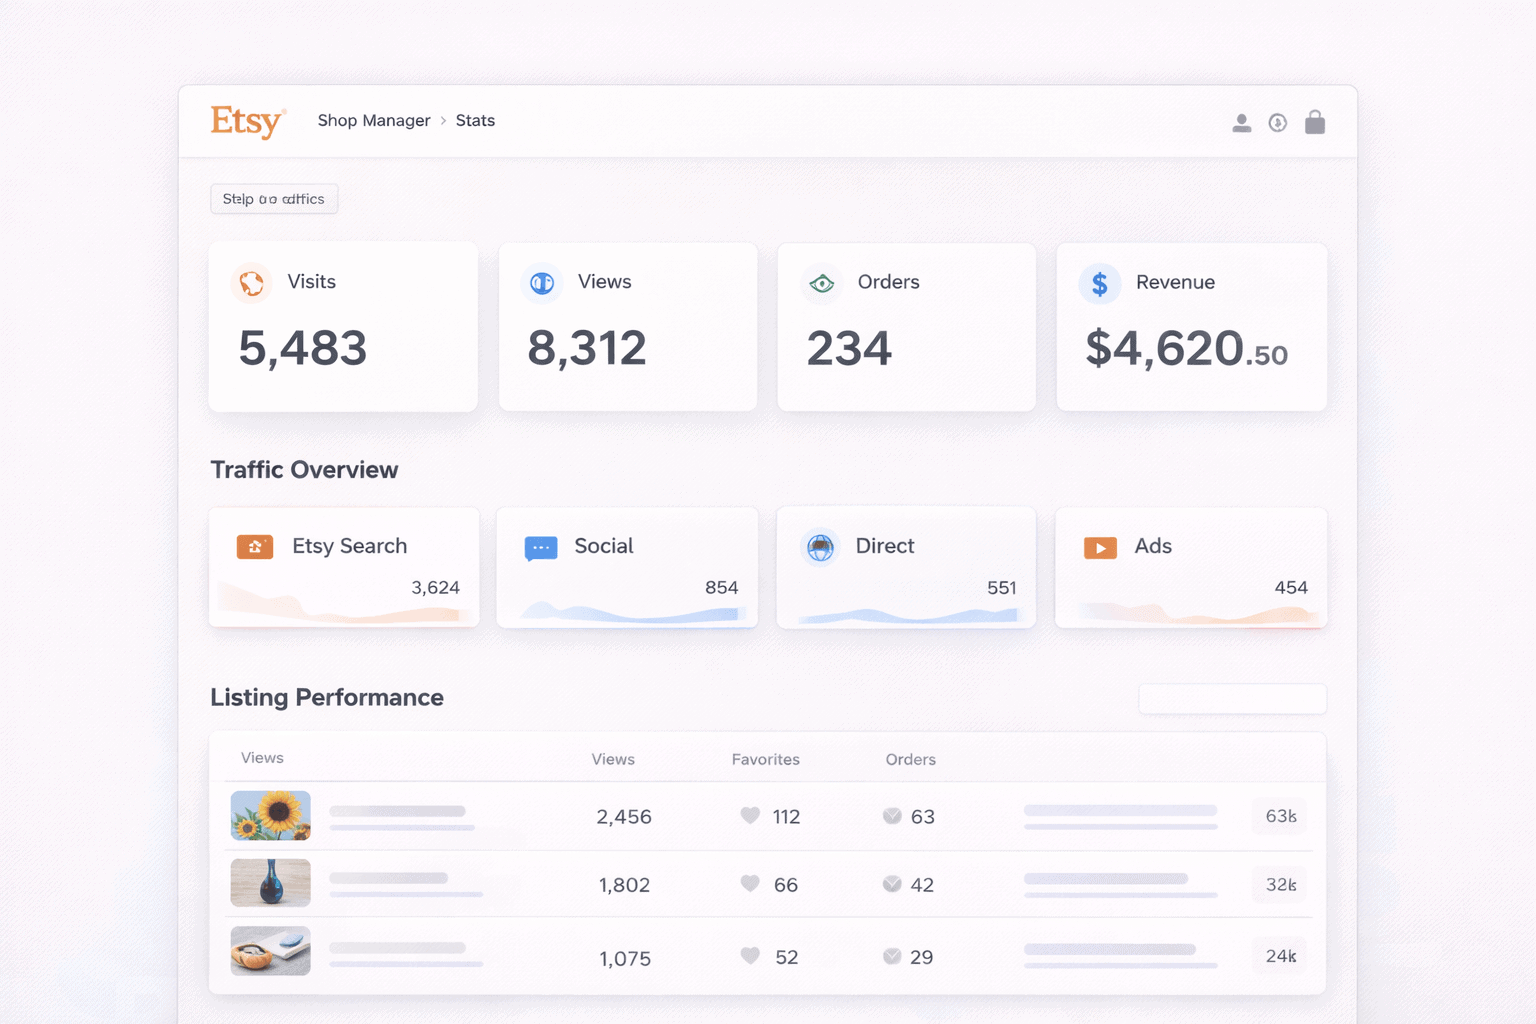
Task: Click the Social chat bubble icon
Action: tap(541, 548)
